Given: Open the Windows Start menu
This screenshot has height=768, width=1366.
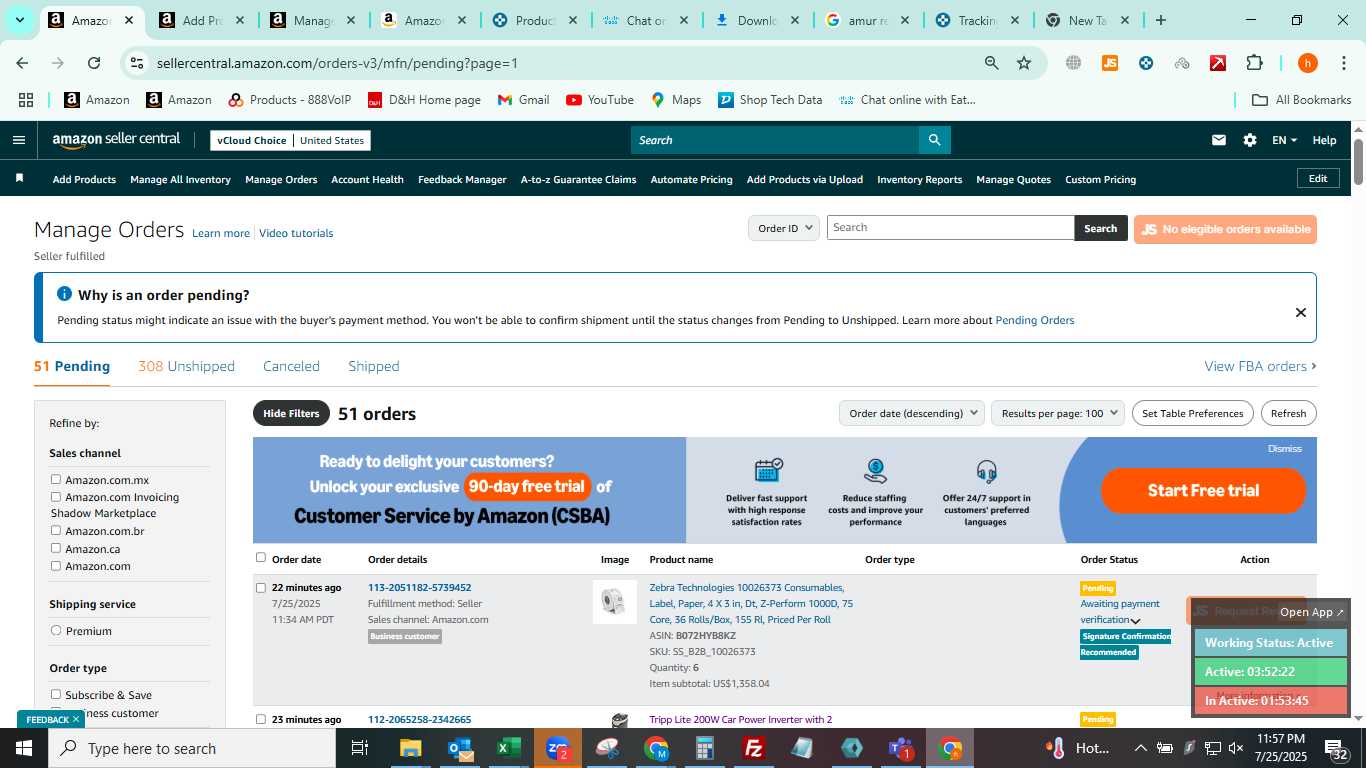Looking at the screenshot, I should point(23,748).
